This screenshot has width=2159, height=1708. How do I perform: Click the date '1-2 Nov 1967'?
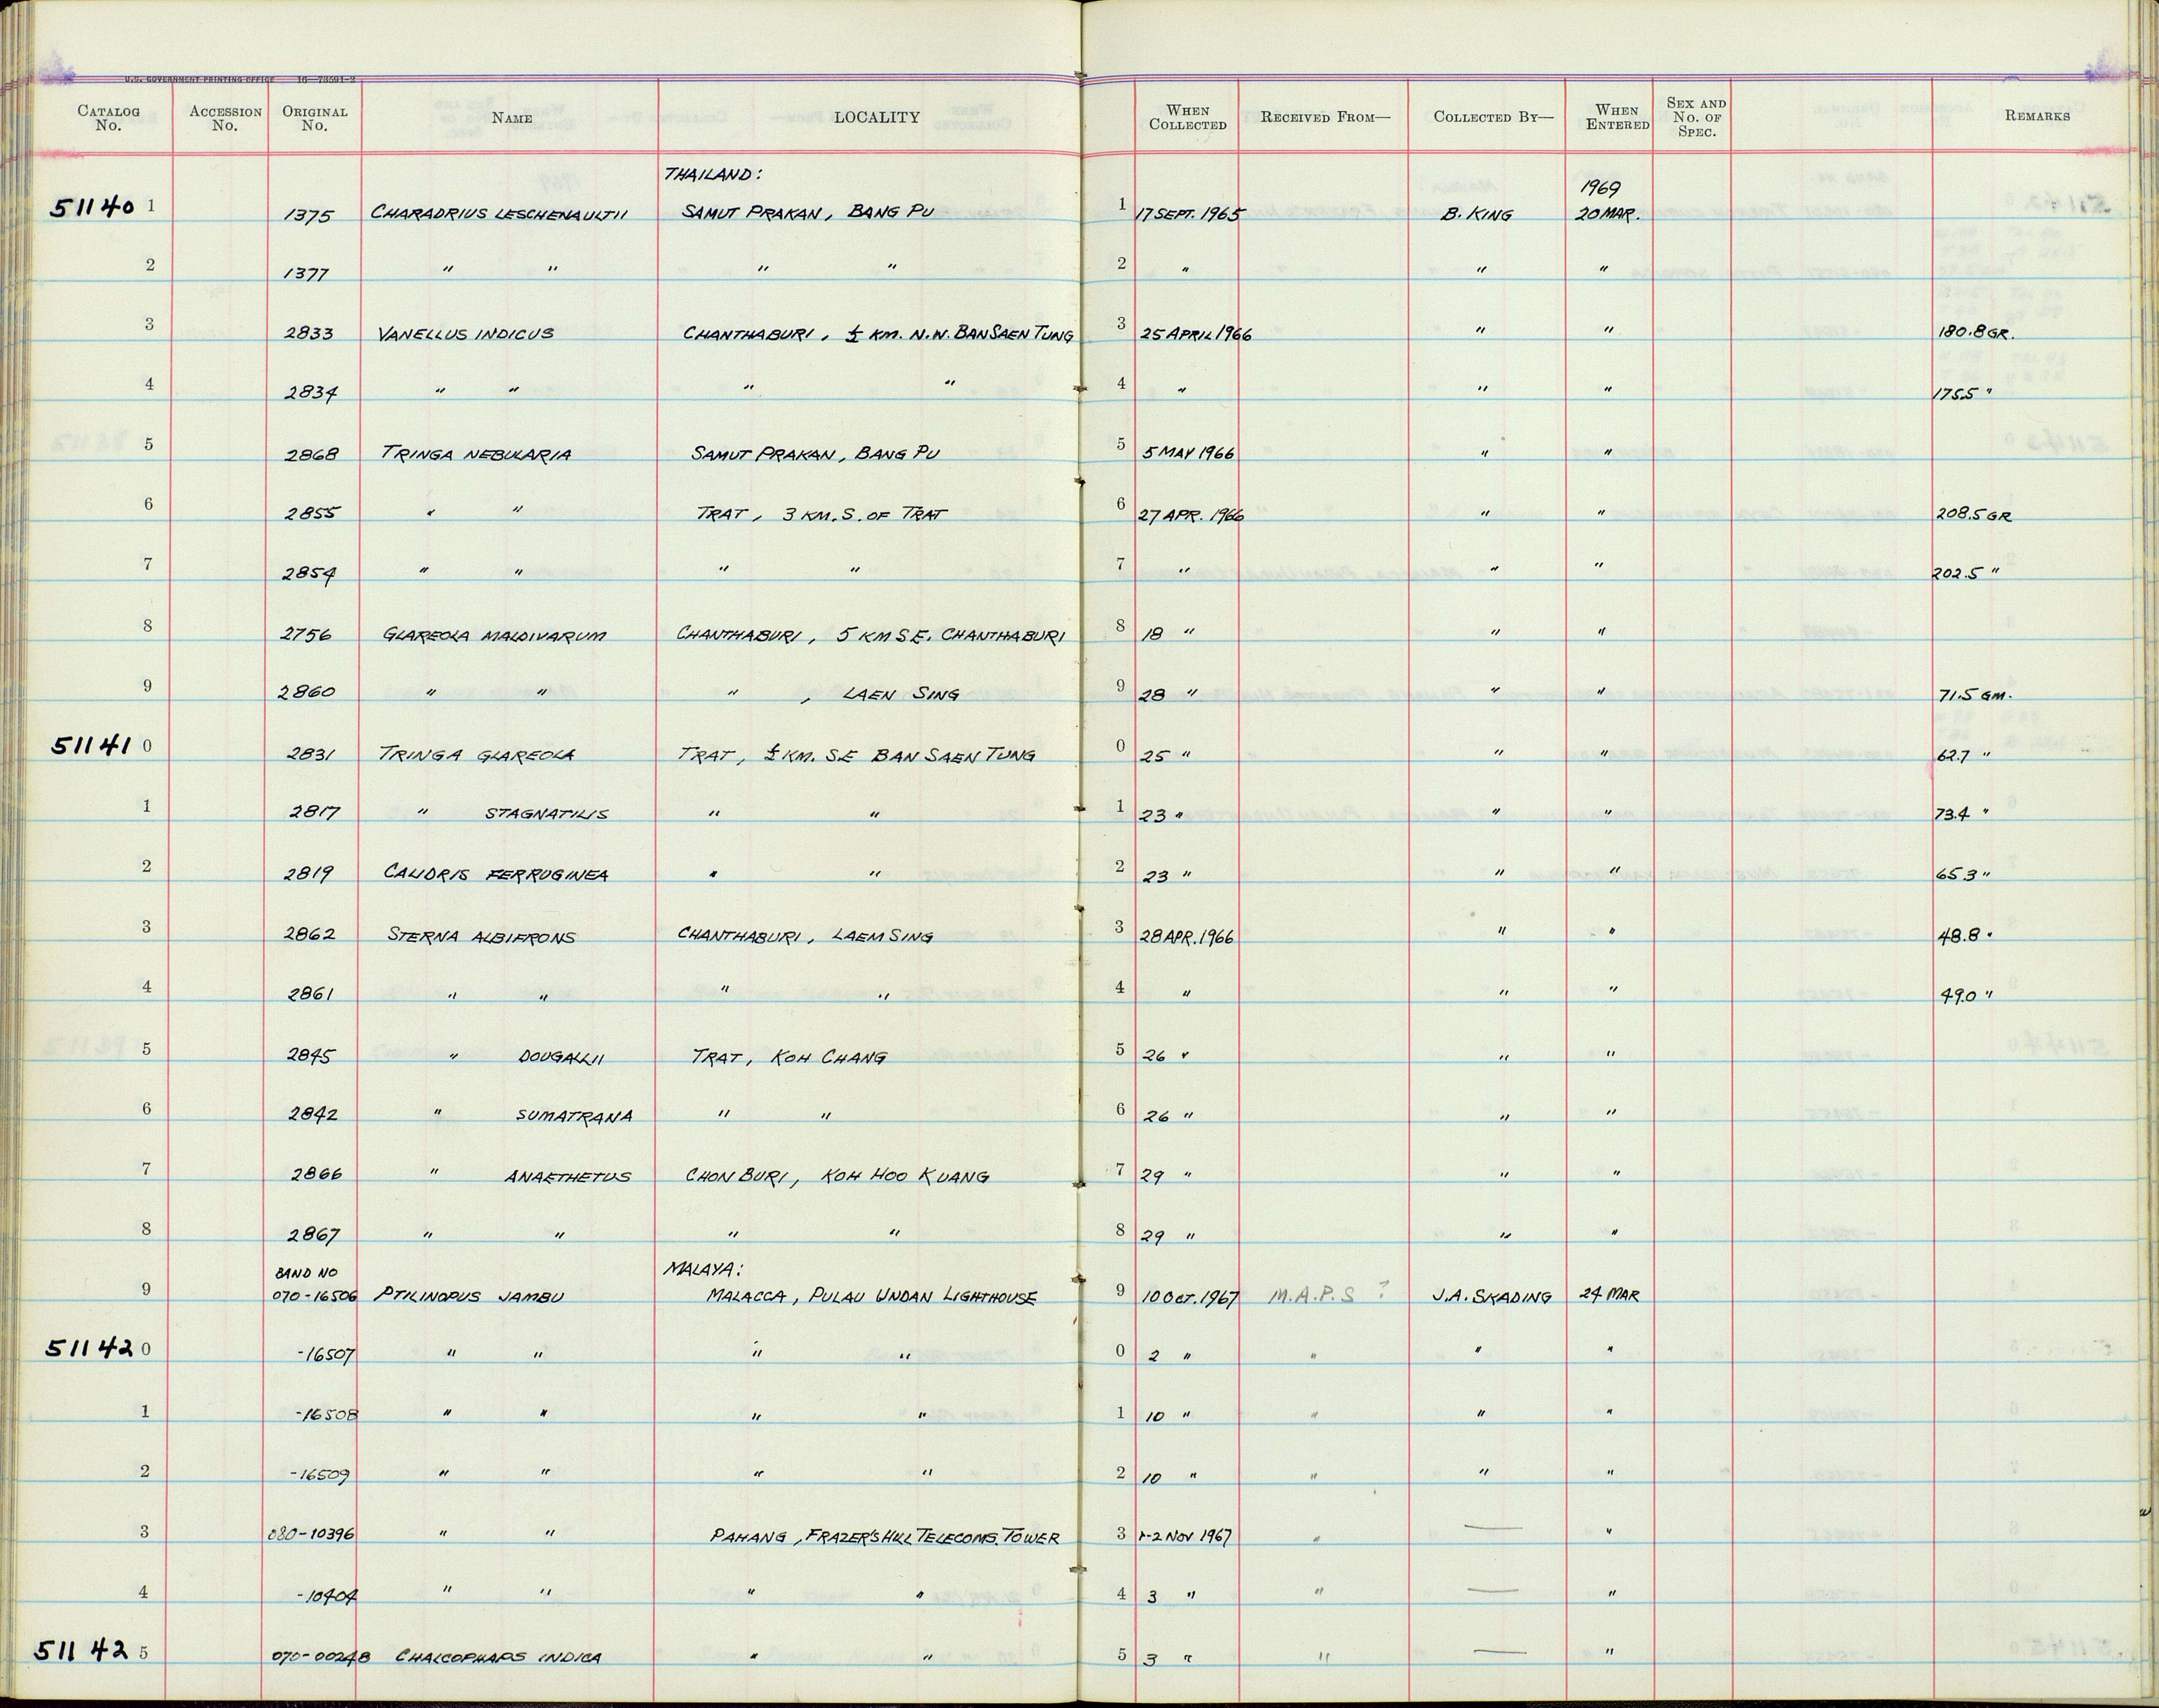point(1185,1537)
